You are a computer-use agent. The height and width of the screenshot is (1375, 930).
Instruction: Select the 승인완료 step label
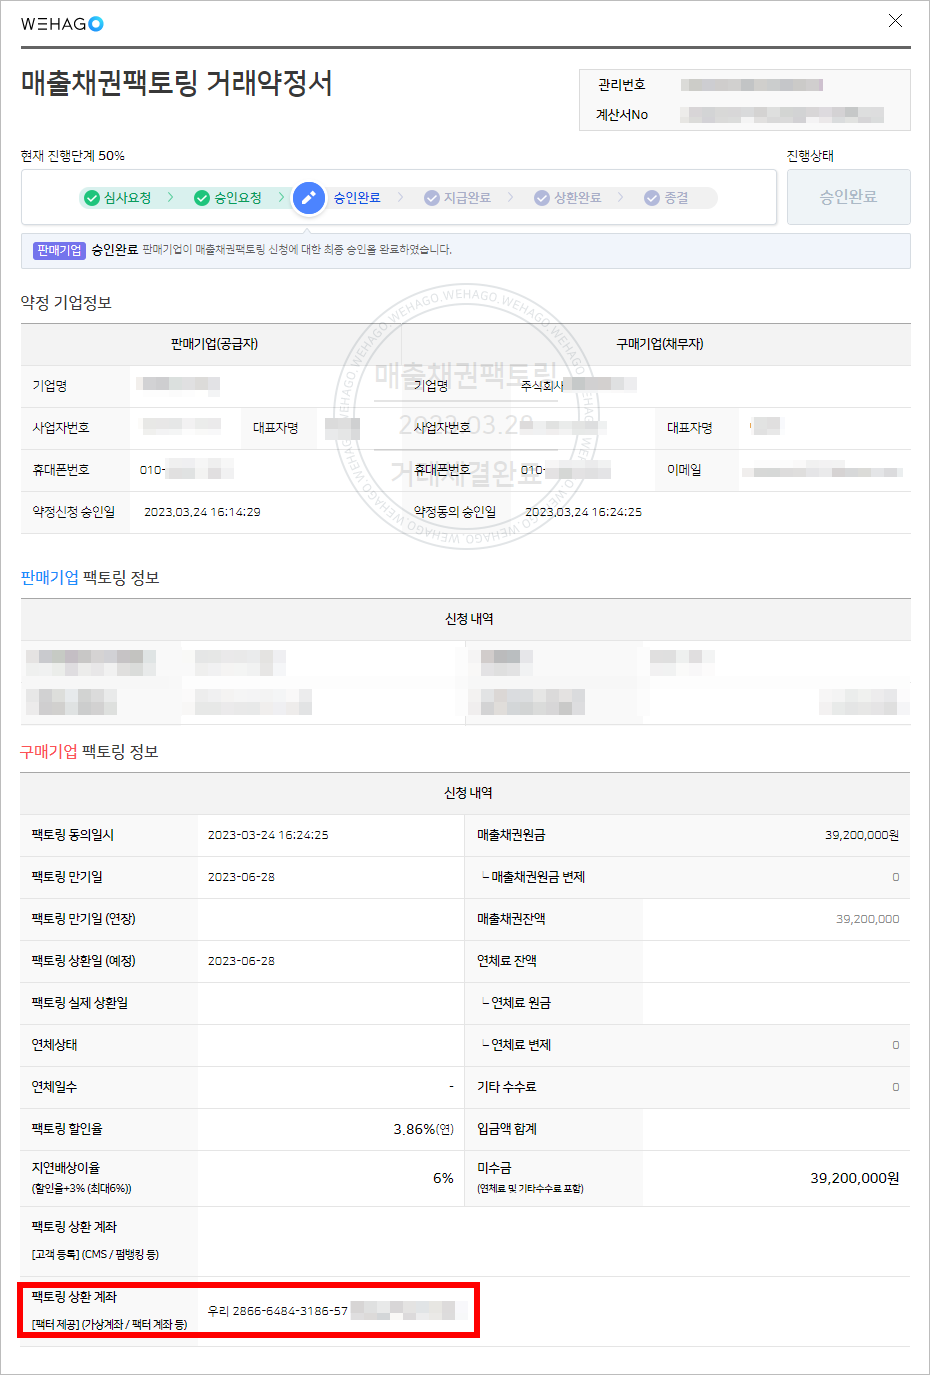pyautogui.click(x=357, y=198)
